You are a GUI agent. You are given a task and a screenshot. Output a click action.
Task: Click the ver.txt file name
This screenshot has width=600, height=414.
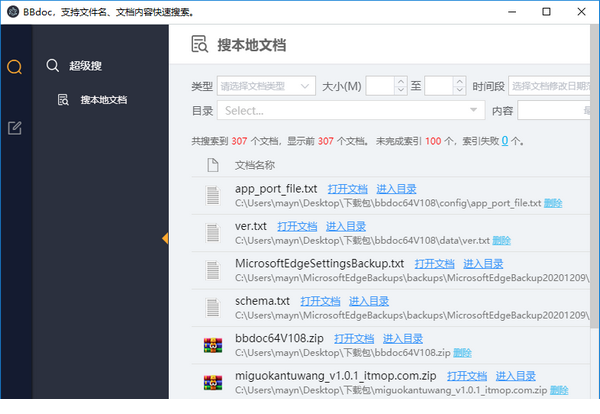point(251,226)
